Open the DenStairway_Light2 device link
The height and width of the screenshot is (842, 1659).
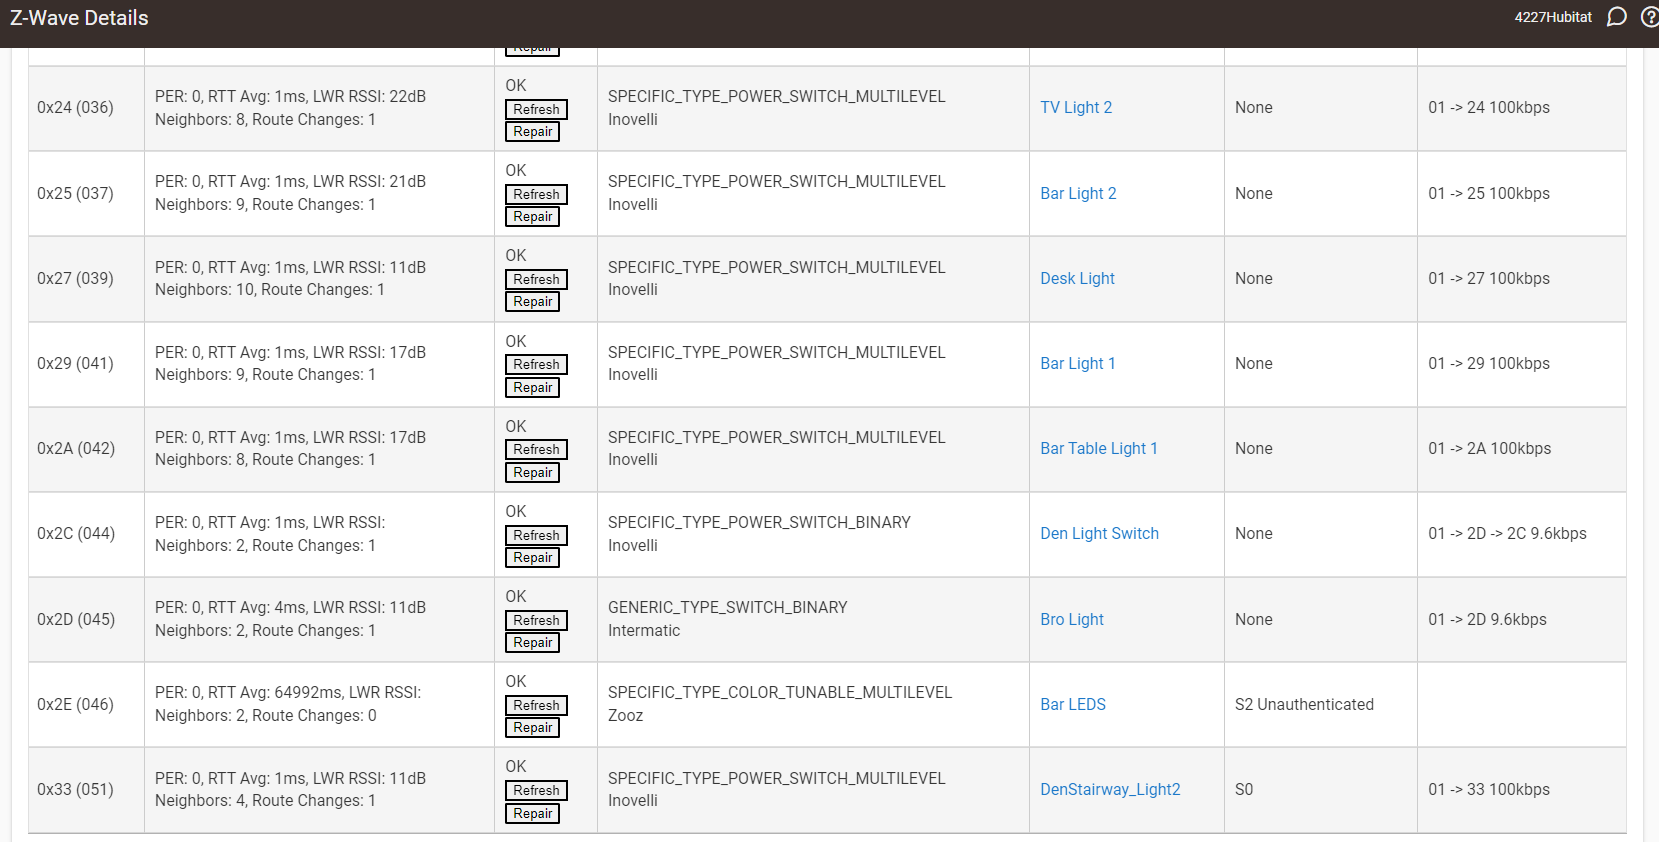1110,789
